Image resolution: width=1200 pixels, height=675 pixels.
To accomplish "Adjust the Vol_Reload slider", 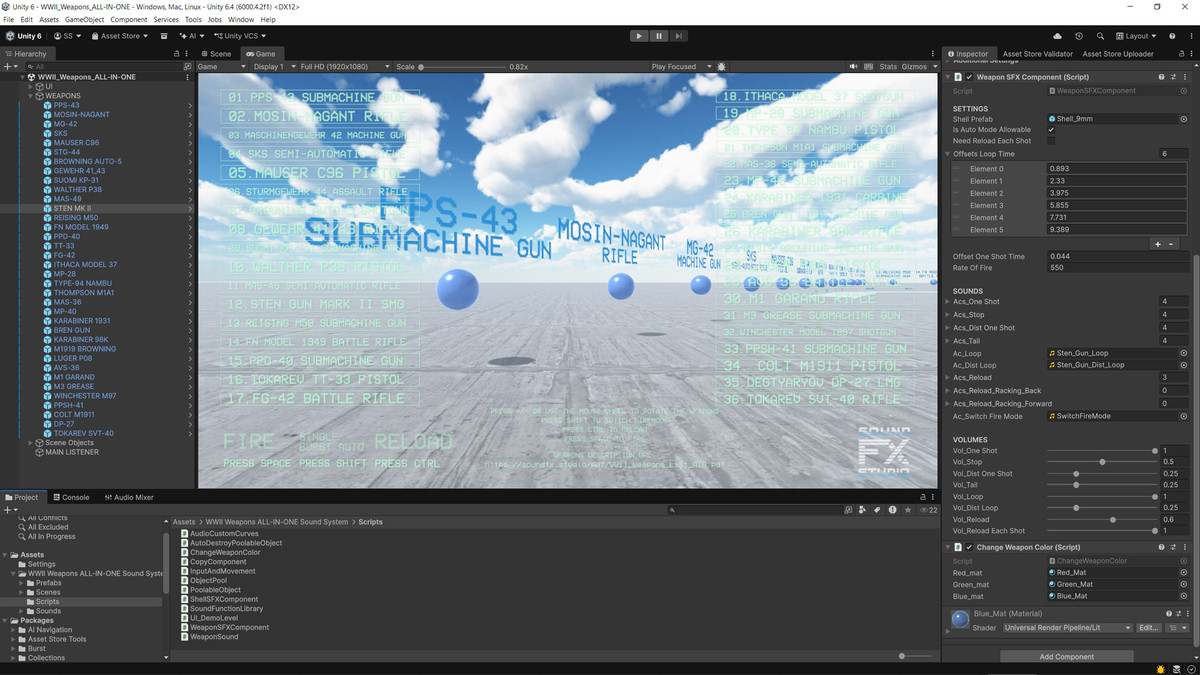I will coord(1102,520).
